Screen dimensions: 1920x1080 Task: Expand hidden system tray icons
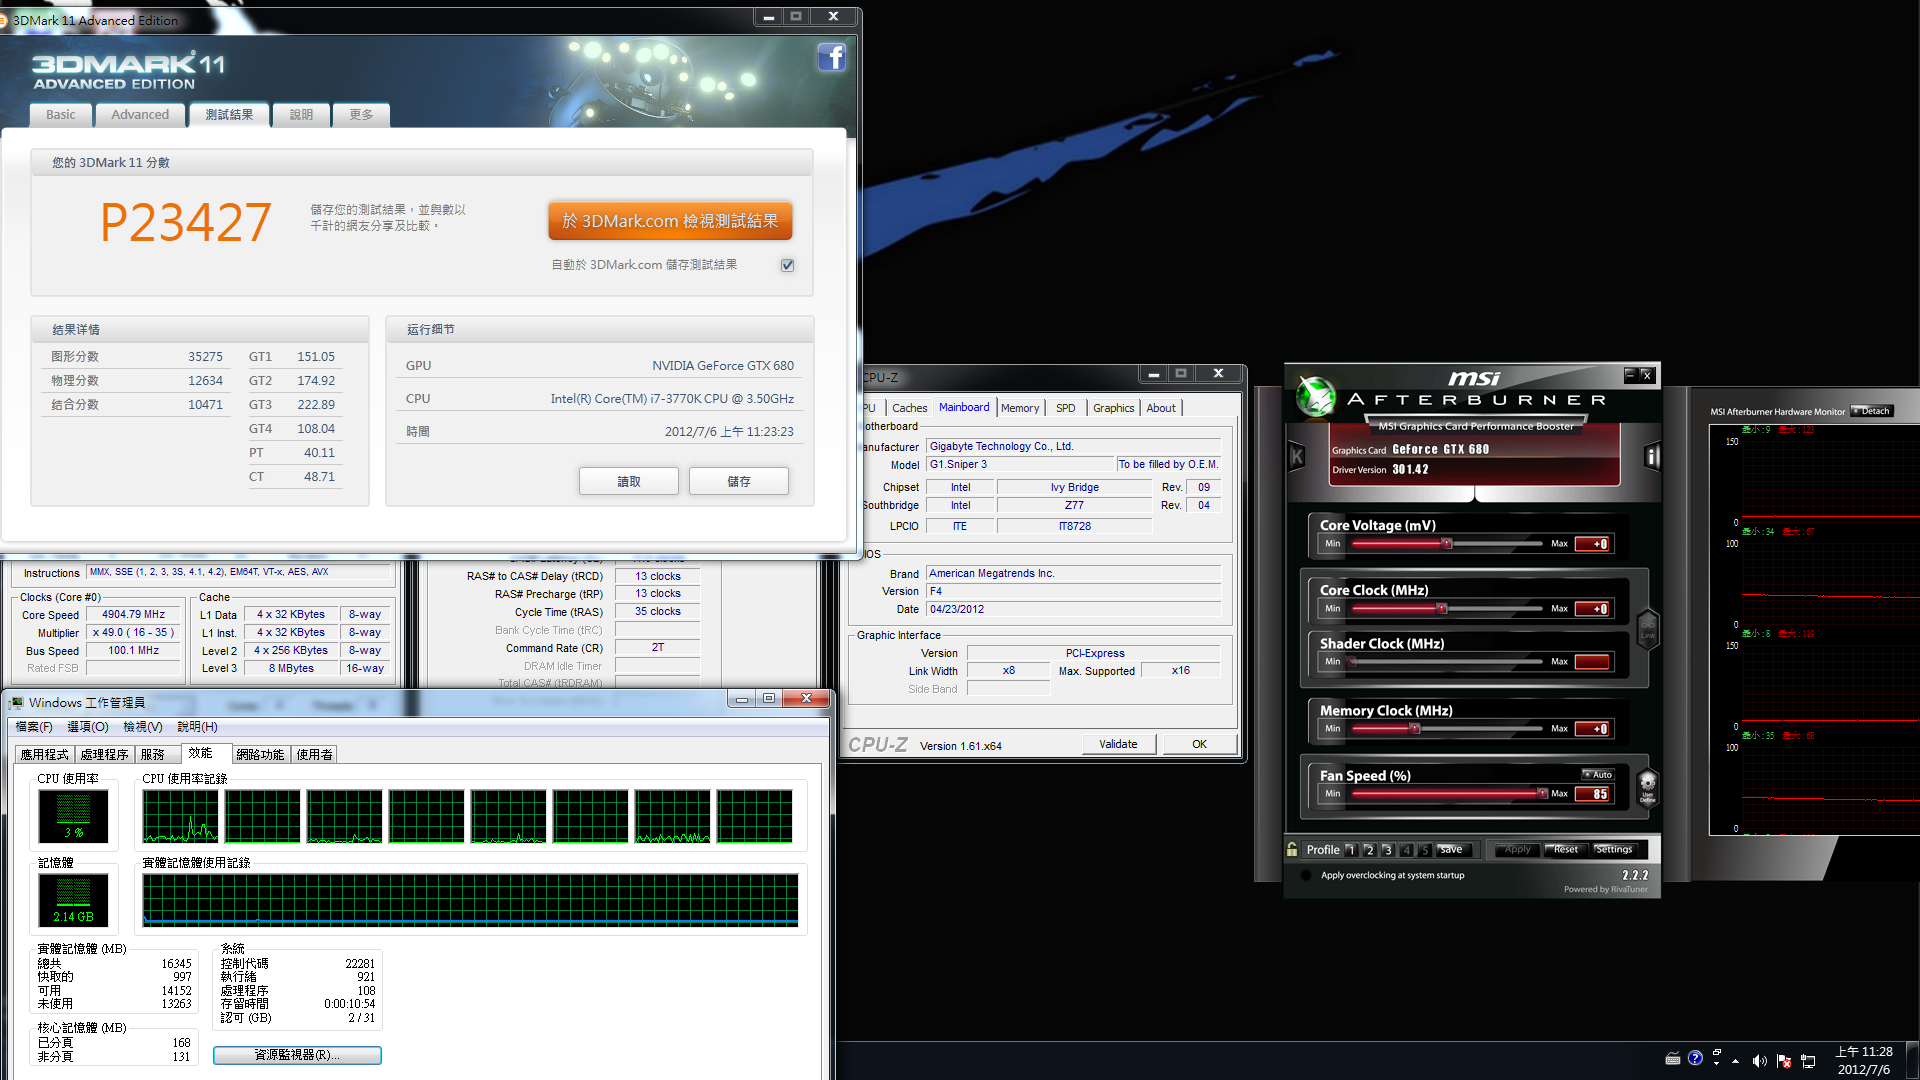1736,1061
